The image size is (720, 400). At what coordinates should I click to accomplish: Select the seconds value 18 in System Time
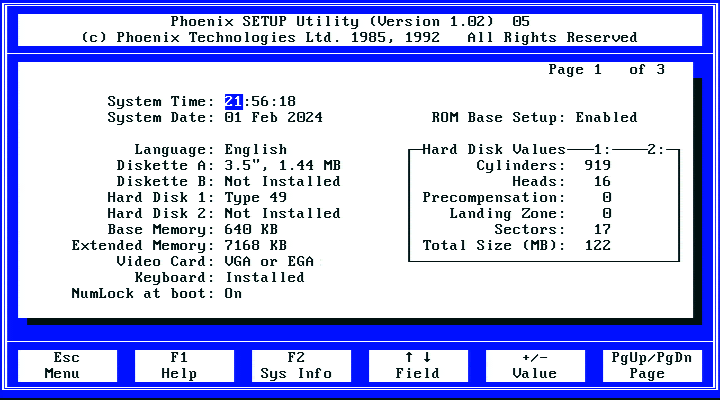click(x=287, y=101)
